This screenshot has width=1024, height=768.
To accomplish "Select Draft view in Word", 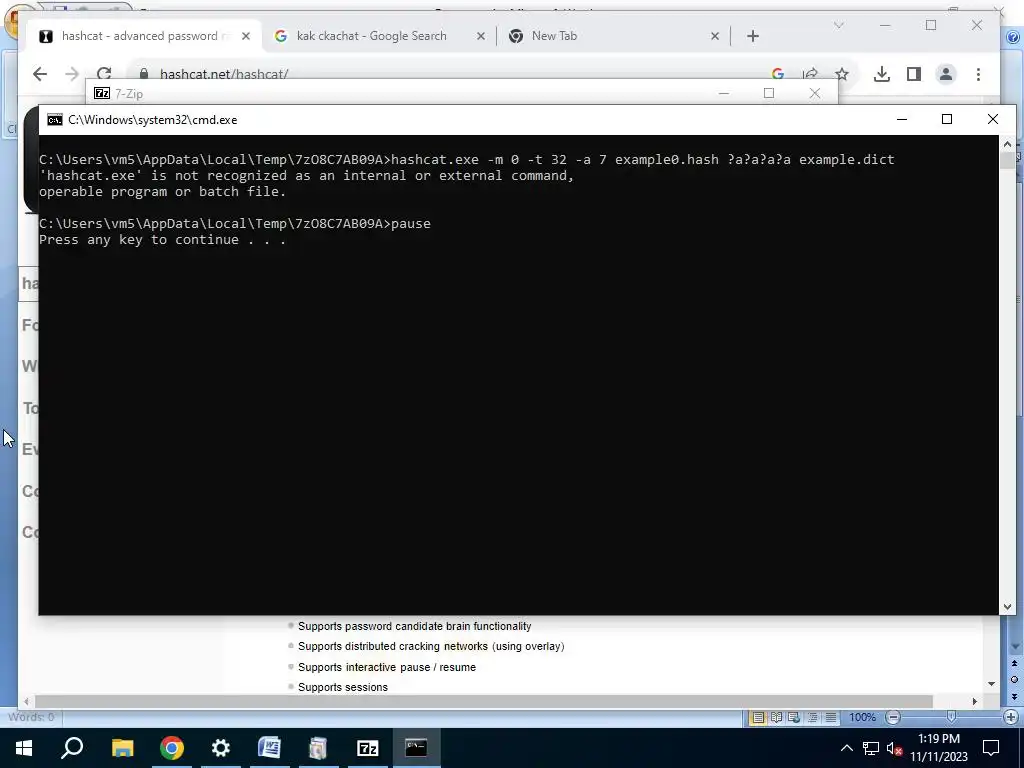I will (831, 717).
